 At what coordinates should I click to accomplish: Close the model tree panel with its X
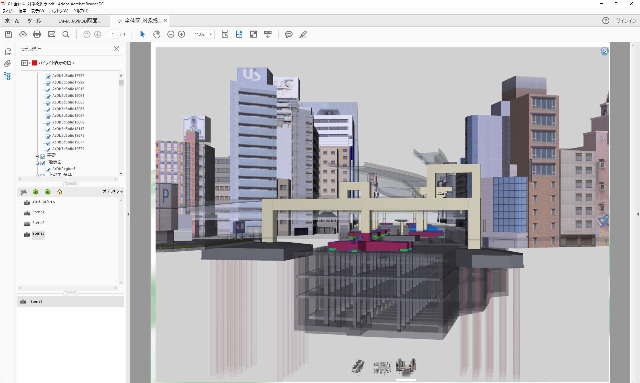[x=116, y=49]
